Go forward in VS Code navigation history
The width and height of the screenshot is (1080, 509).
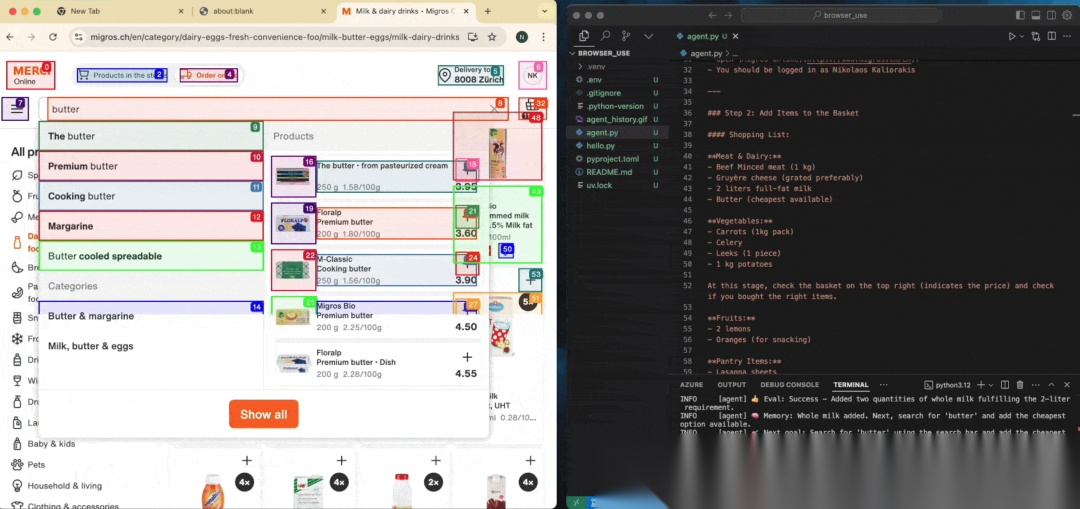729,15
